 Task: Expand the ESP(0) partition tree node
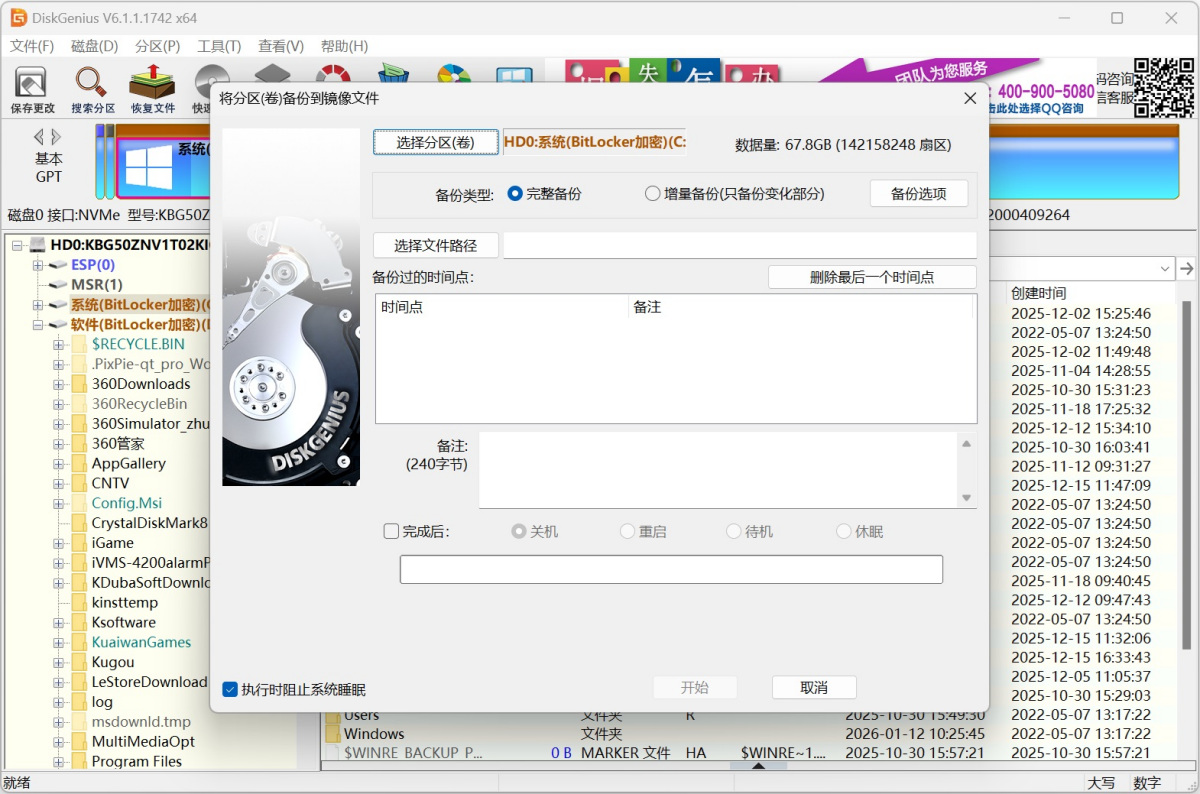tap(38, 265)
